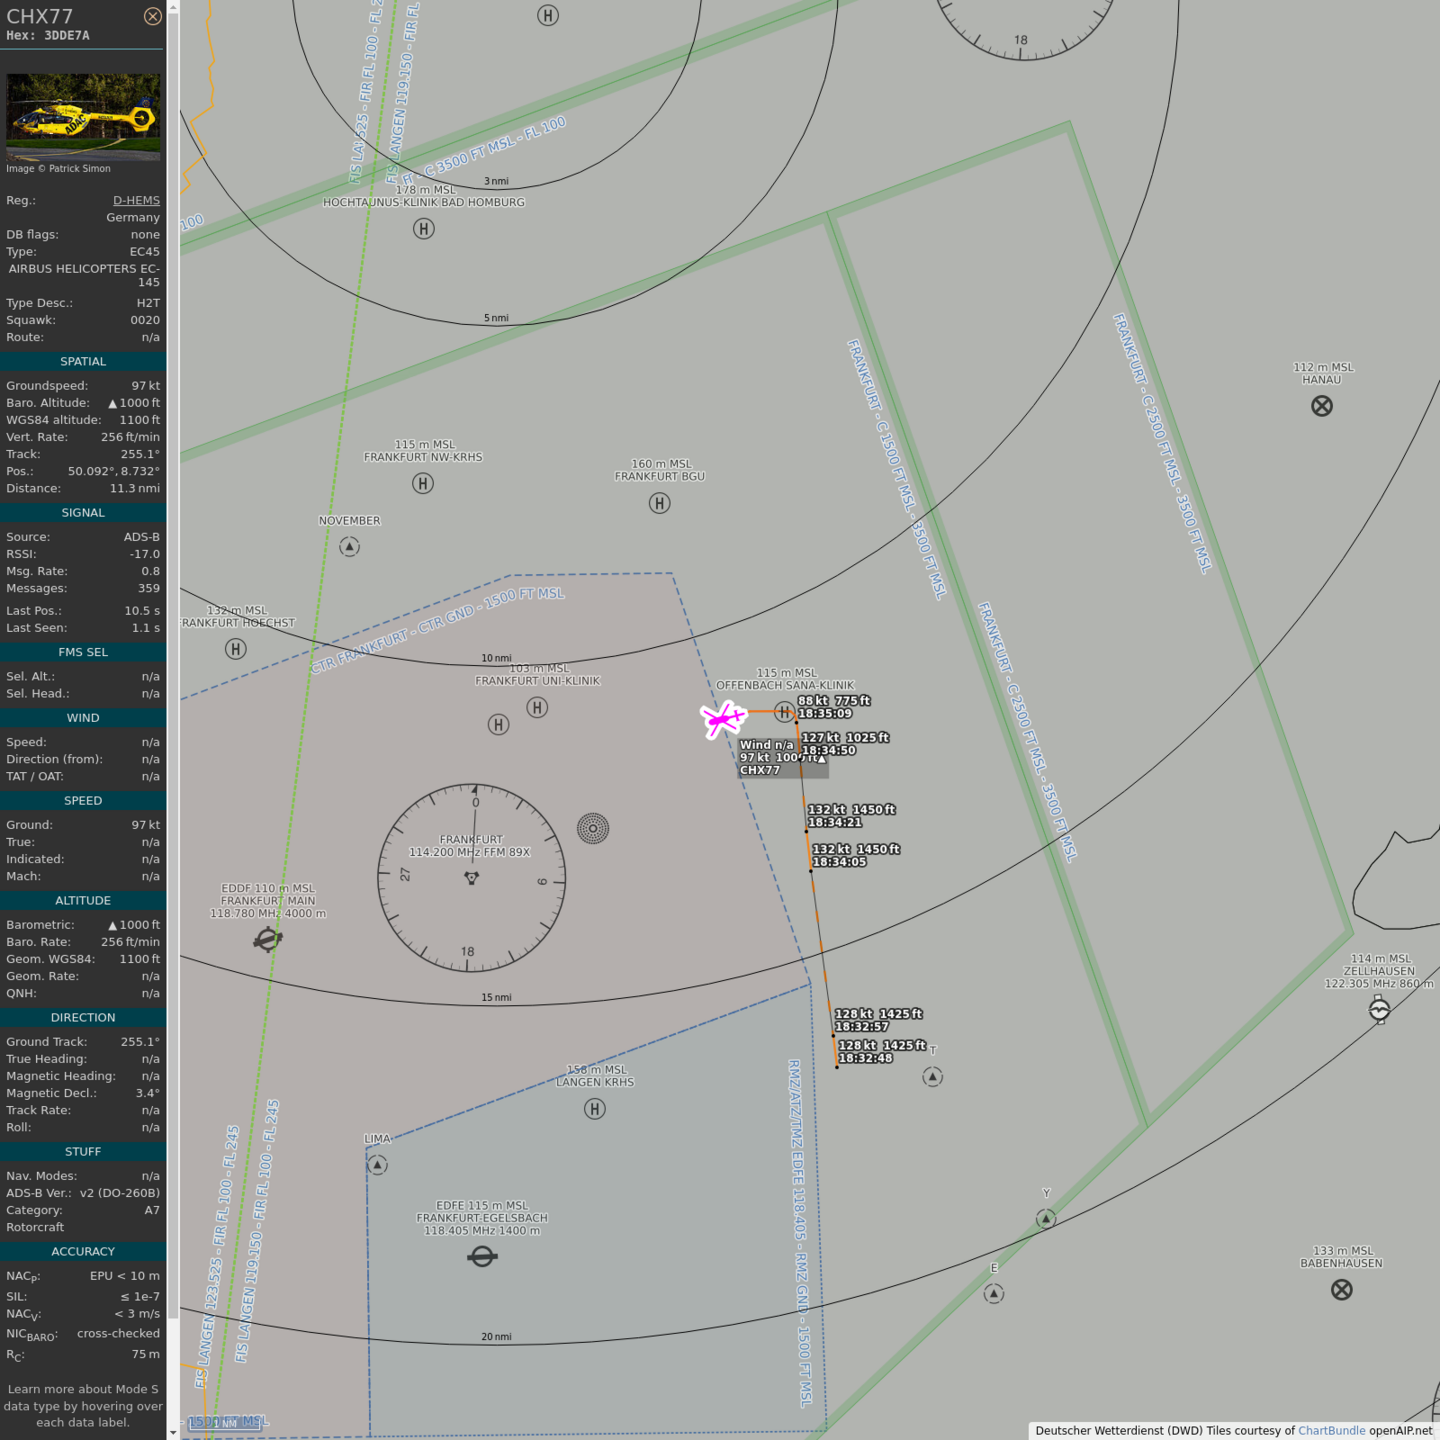Click the sidebar scroll down arrow
Screen dimensions: 1440x1440
click(x=173, y=1432)
